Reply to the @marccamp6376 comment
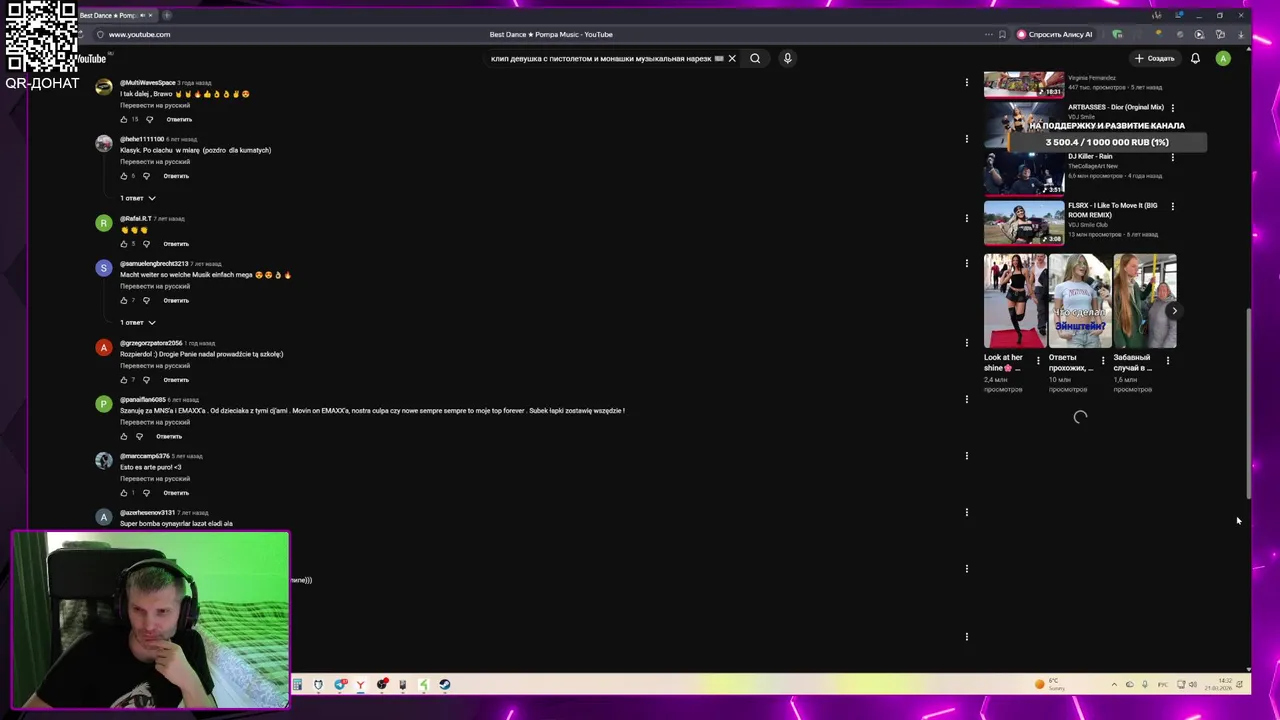 click(176, 493)
